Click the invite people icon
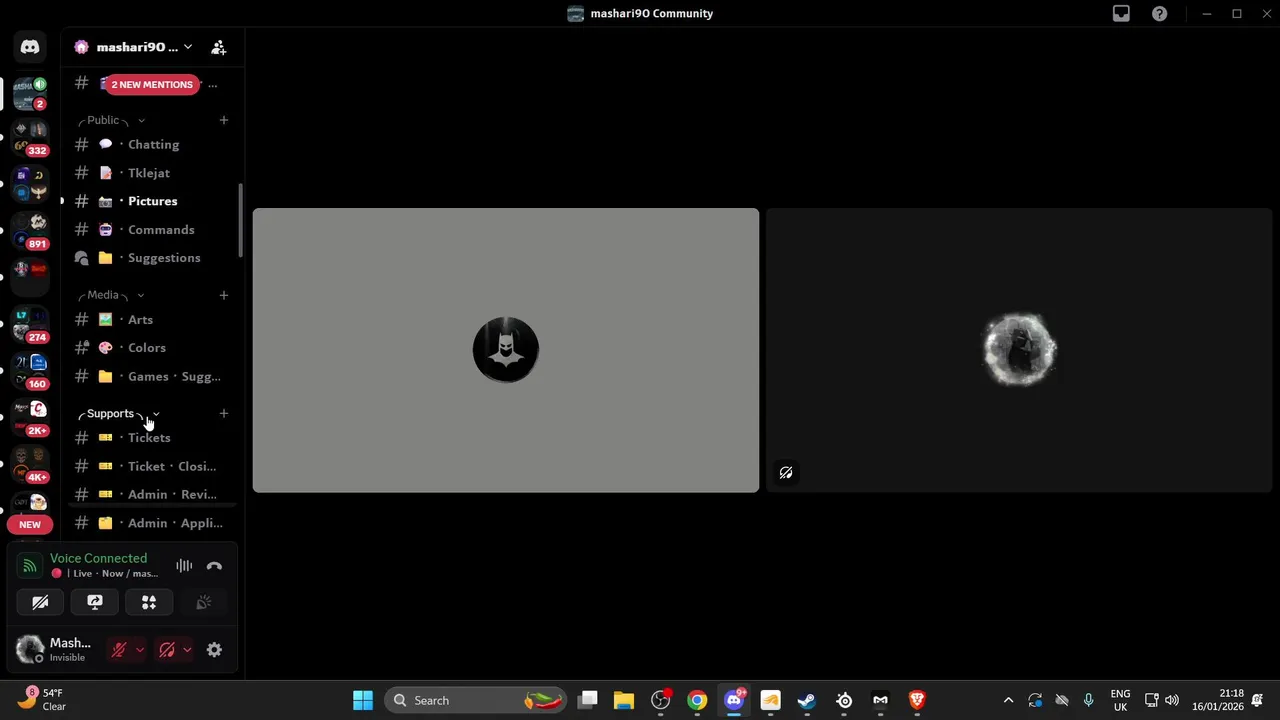Screen dimensions: 1280x720 point(218,47)
